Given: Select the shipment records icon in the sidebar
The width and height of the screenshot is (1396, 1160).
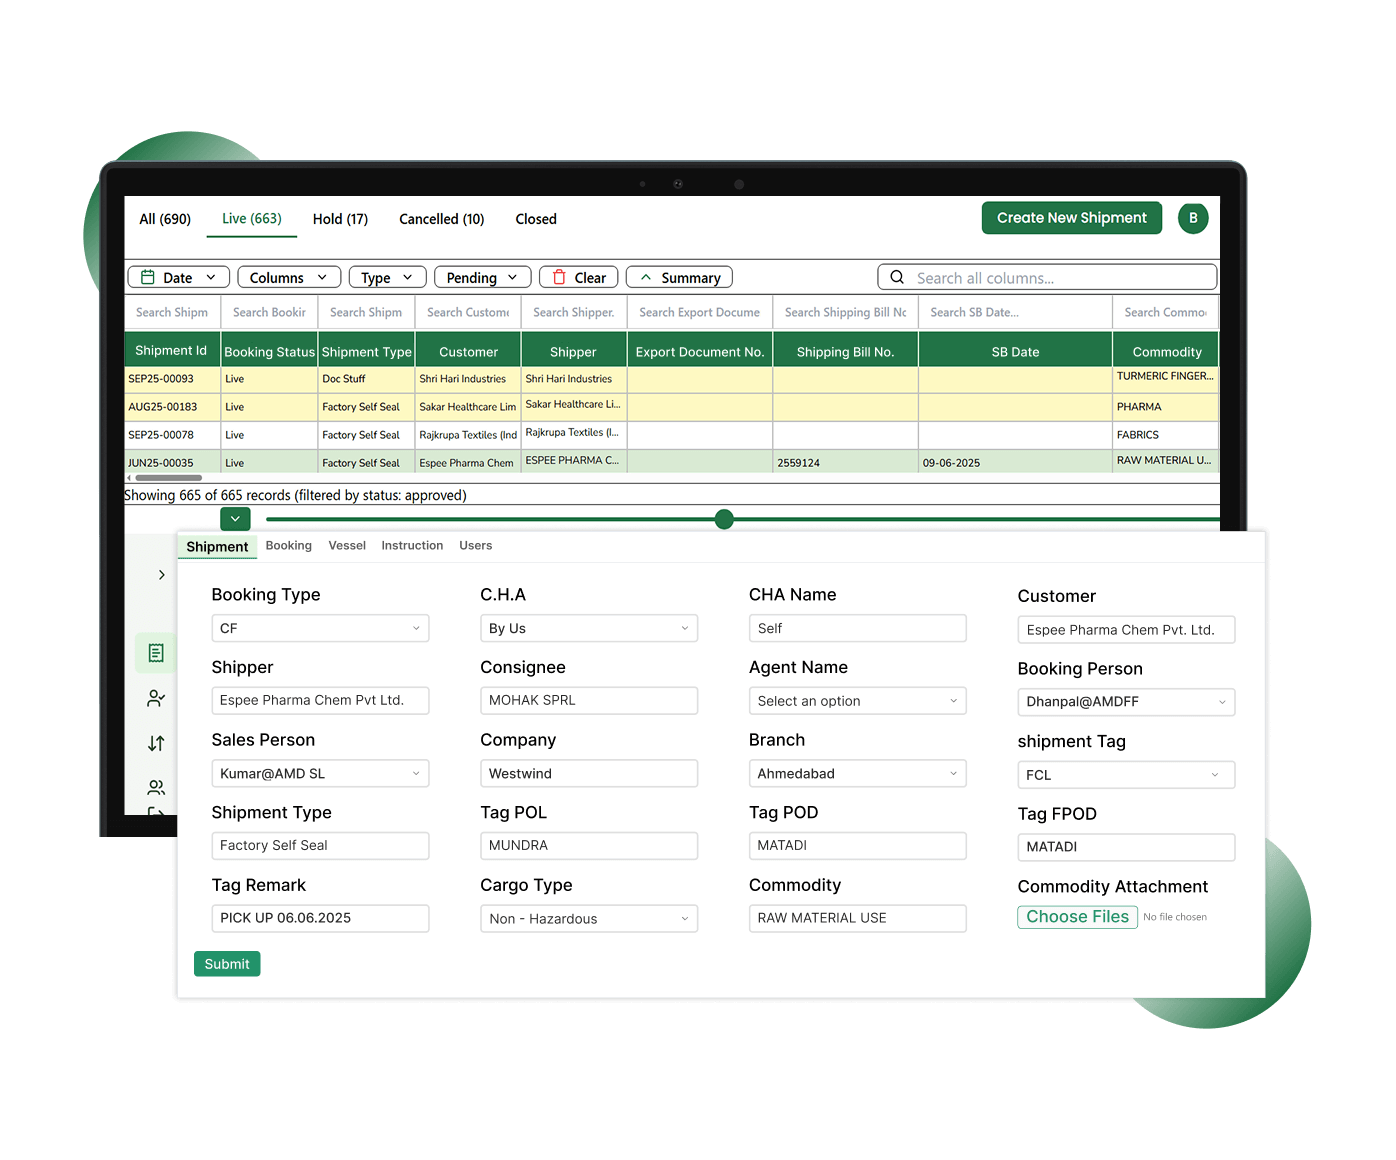Looking at the screenshot, I should click(155, 652).
